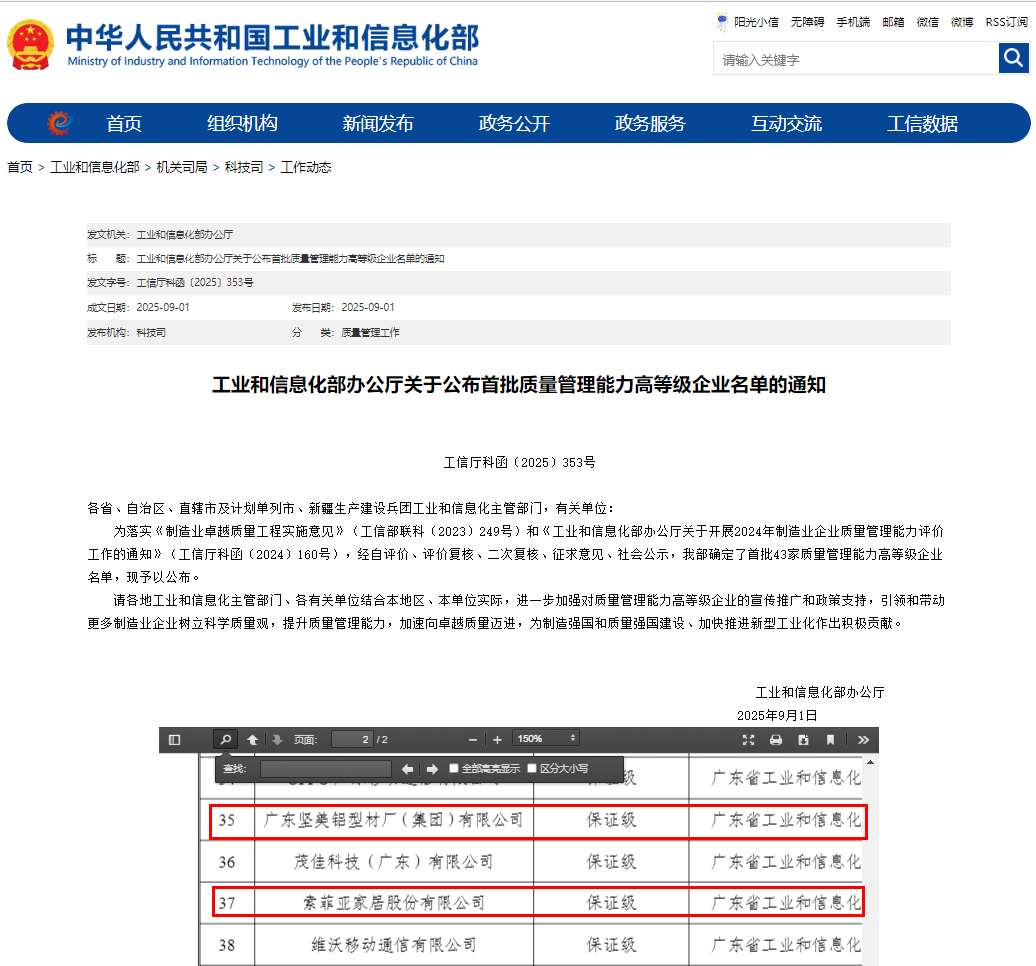Go to previous PDF page arrow
The image size is (1036, 966).
point(252,740)
